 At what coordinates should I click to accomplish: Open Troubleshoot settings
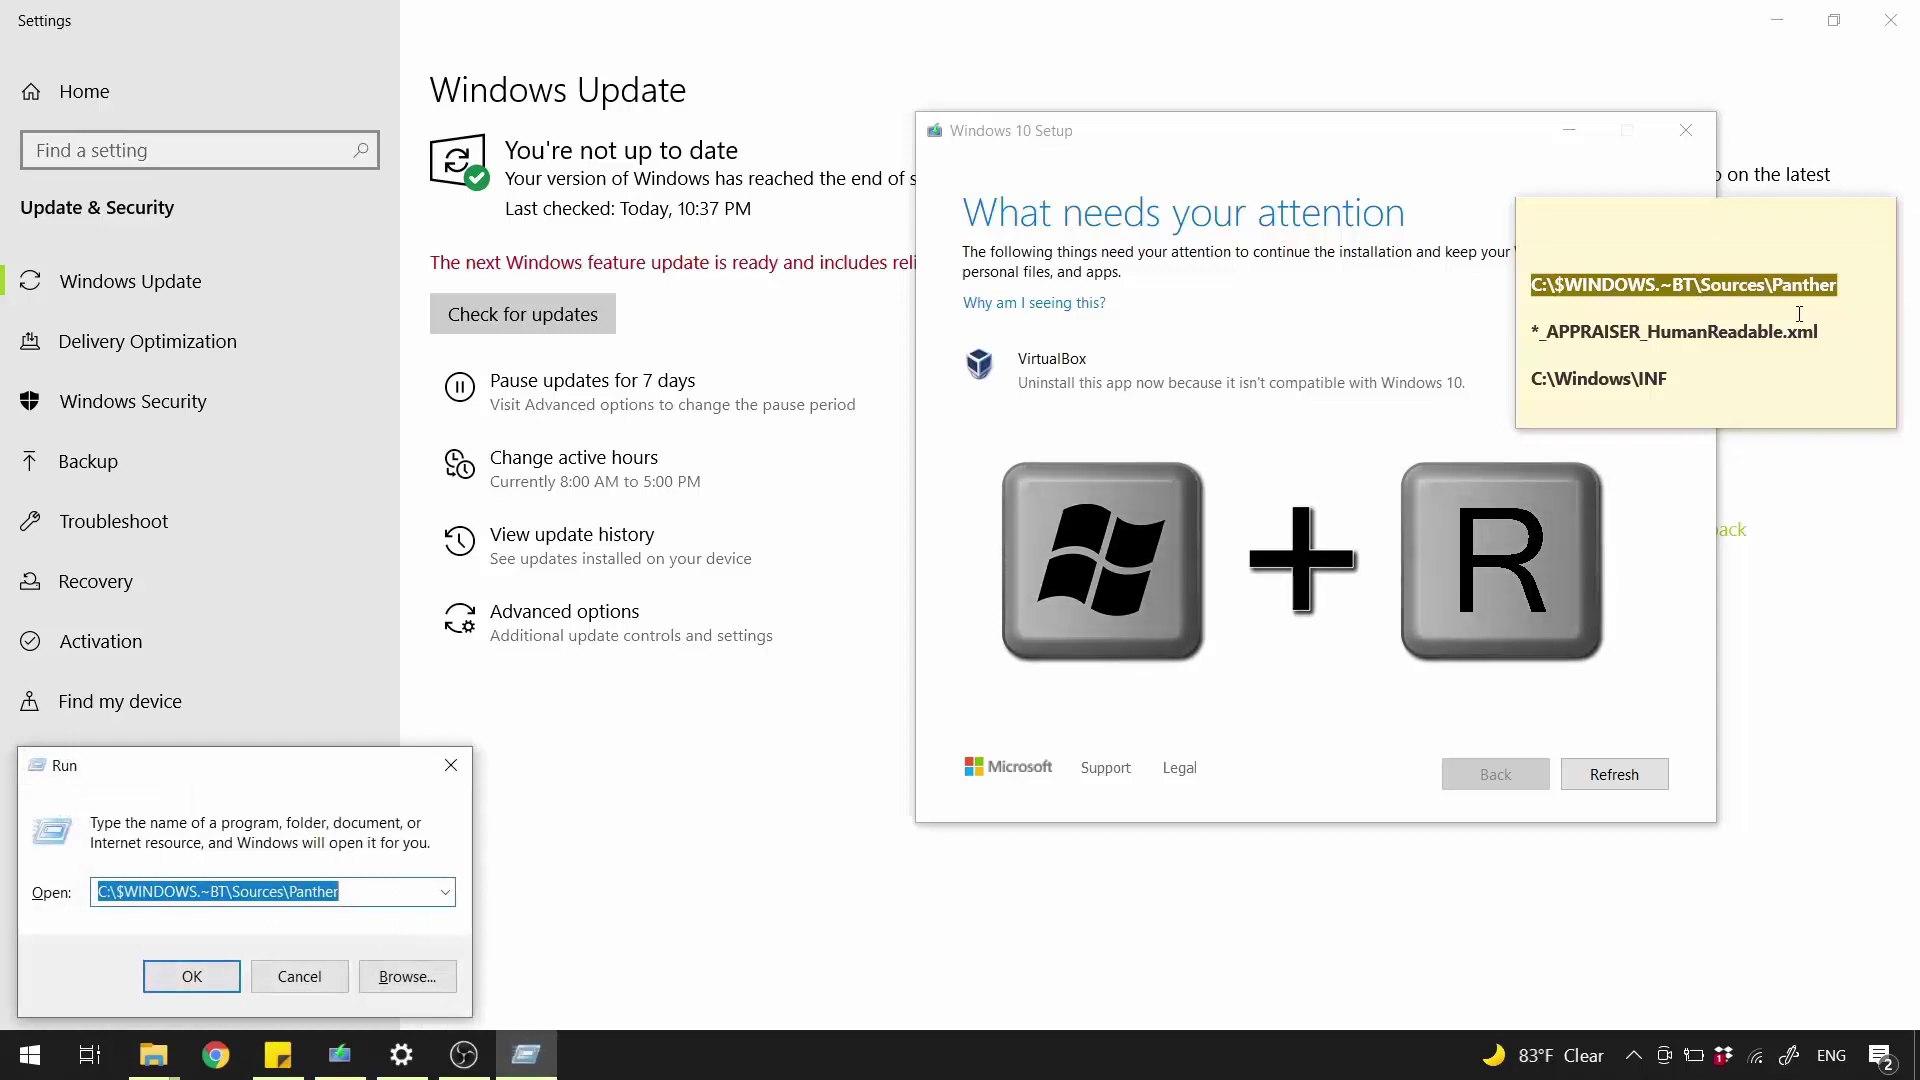(113, 521)
